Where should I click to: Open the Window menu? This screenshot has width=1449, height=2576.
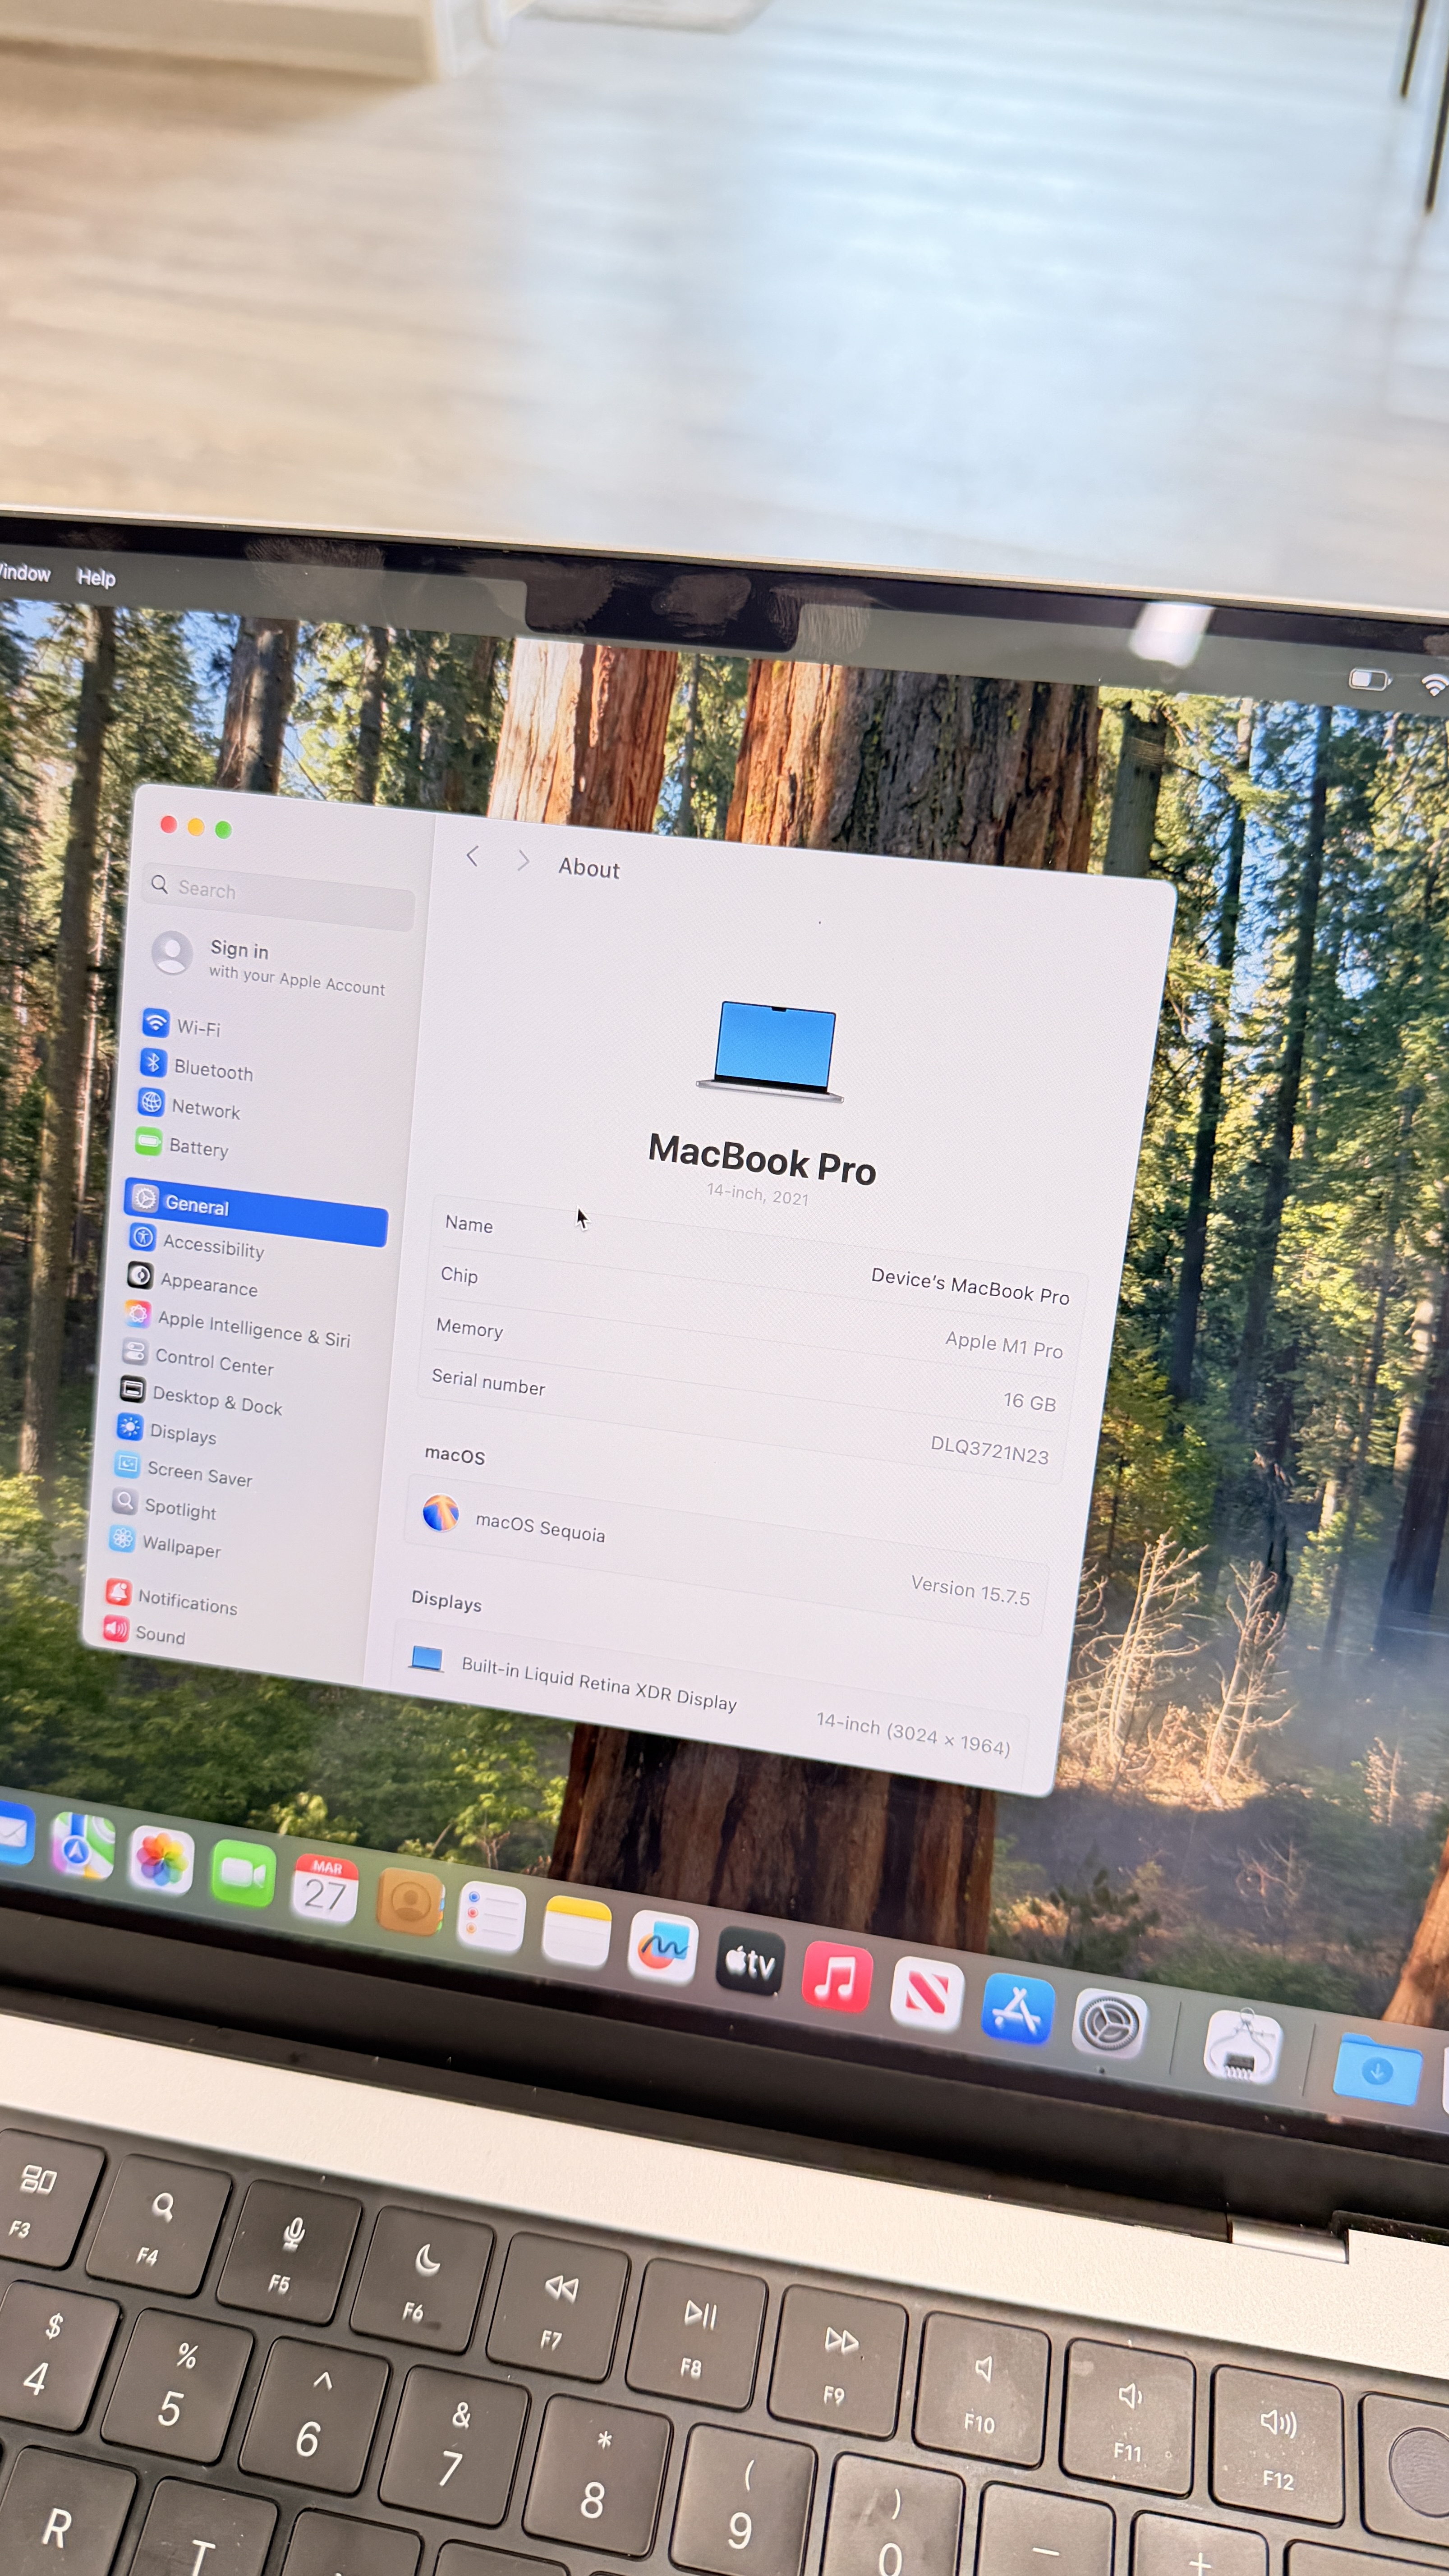coord(24,573)
